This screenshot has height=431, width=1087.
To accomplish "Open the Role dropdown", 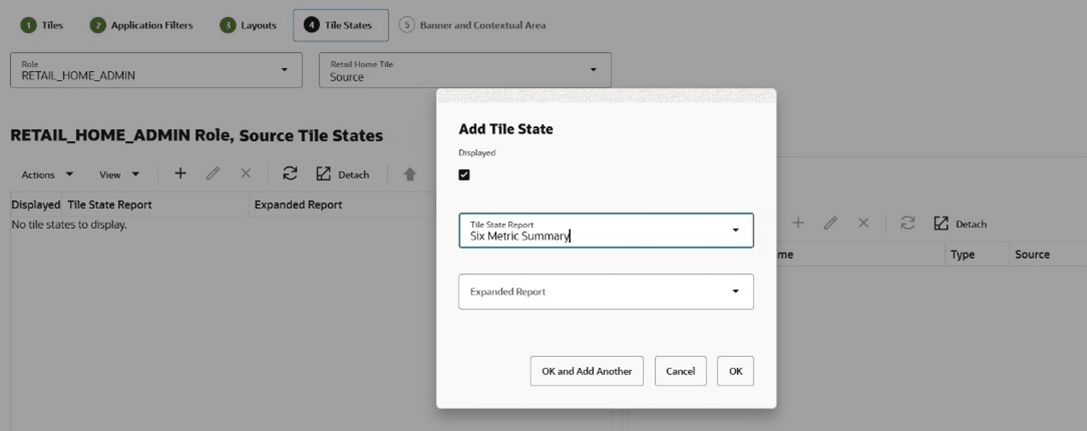I will pyautogui.click(x=284, y=69).
